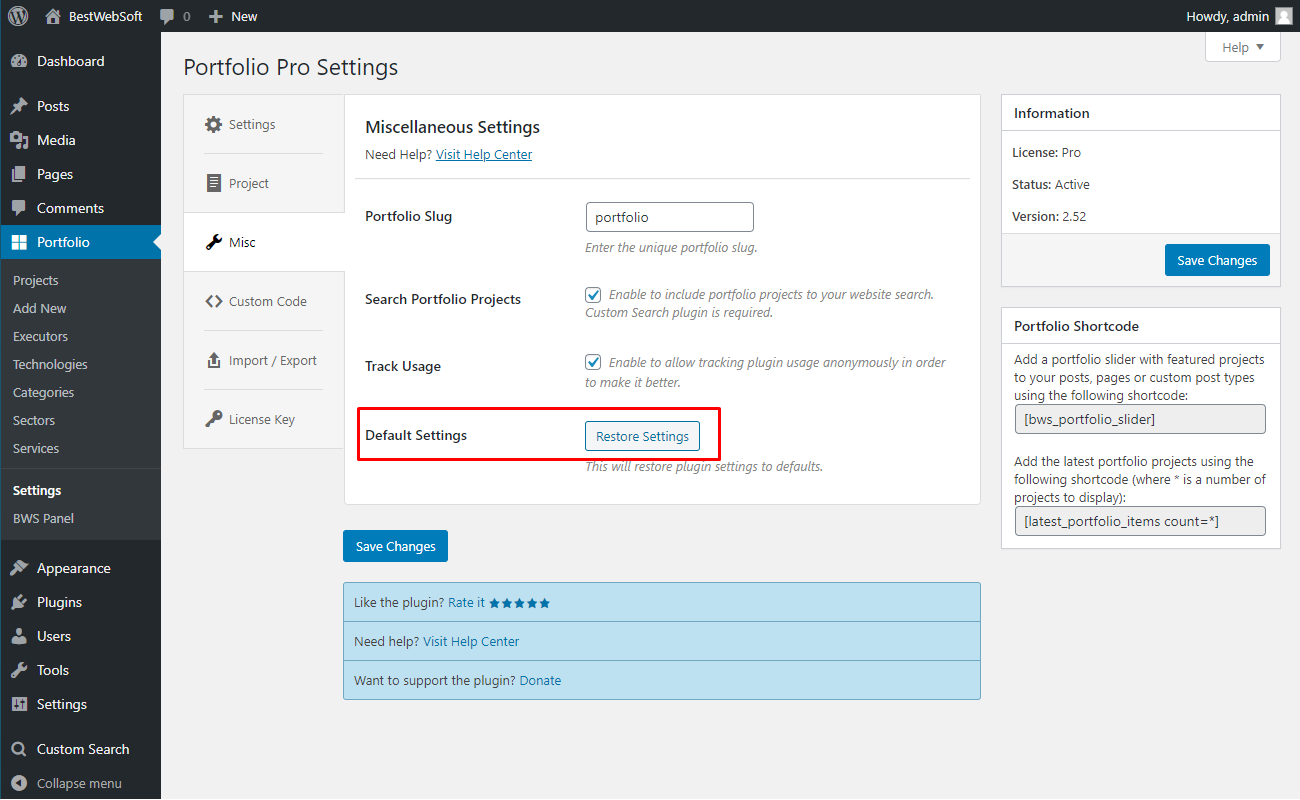Viewport: 1300px width, 800px height.
Task: Click the Comments bubble icon in sidebar
Action: [19, 208]
